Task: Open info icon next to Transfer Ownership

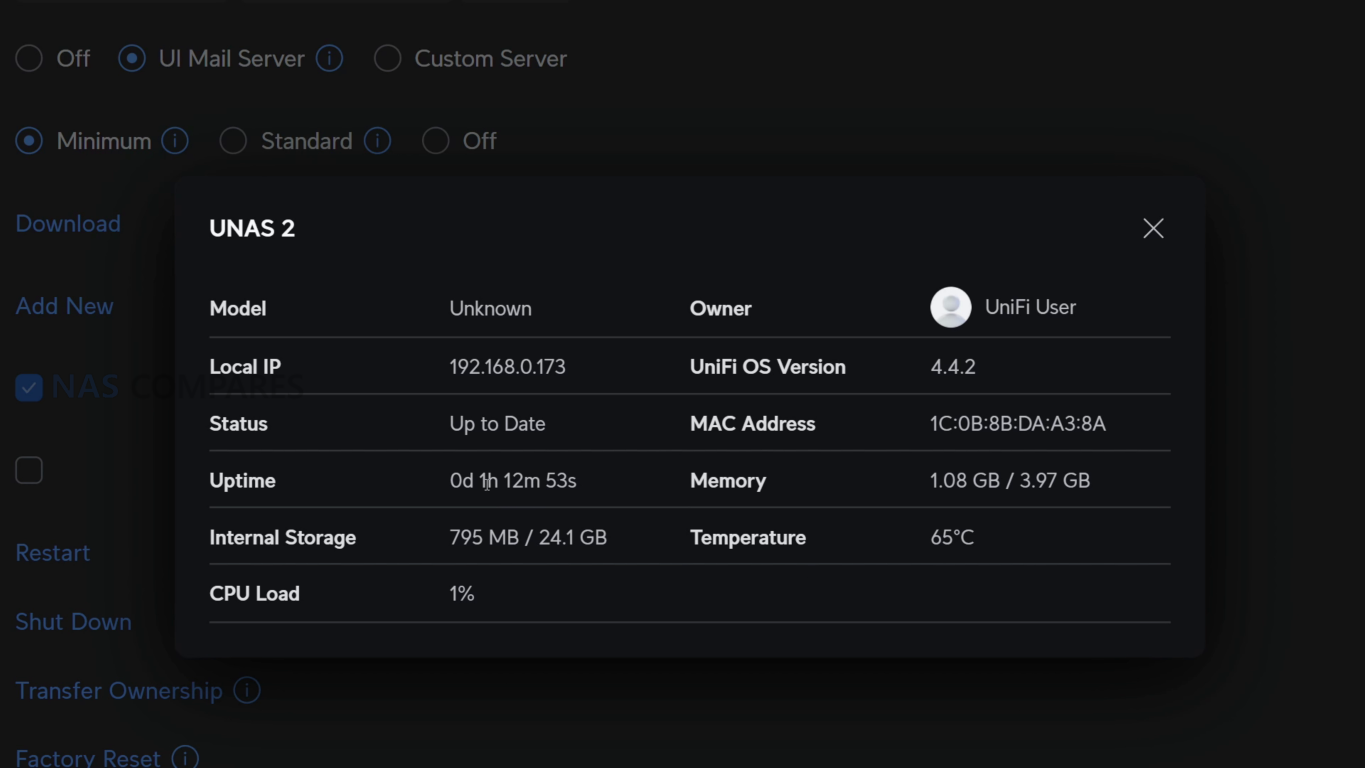Action: [x=246, y=691]
